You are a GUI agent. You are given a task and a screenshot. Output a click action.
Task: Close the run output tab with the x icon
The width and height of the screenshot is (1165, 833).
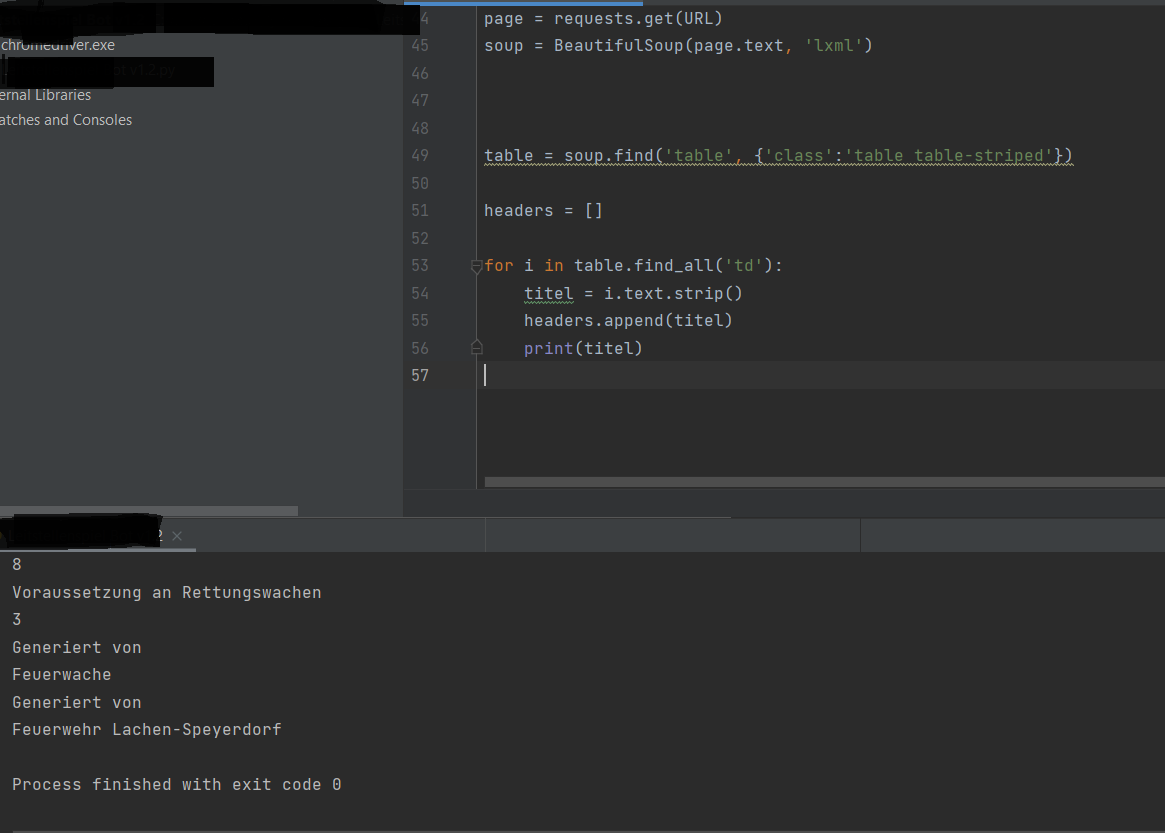click(176, 536)
